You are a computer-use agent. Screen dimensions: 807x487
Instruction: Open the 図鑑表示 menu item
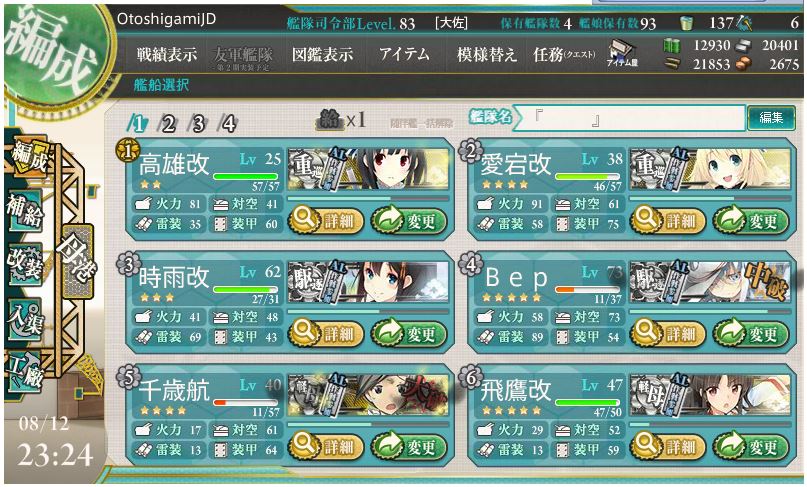pyautogui.click(x=322, y=54)
